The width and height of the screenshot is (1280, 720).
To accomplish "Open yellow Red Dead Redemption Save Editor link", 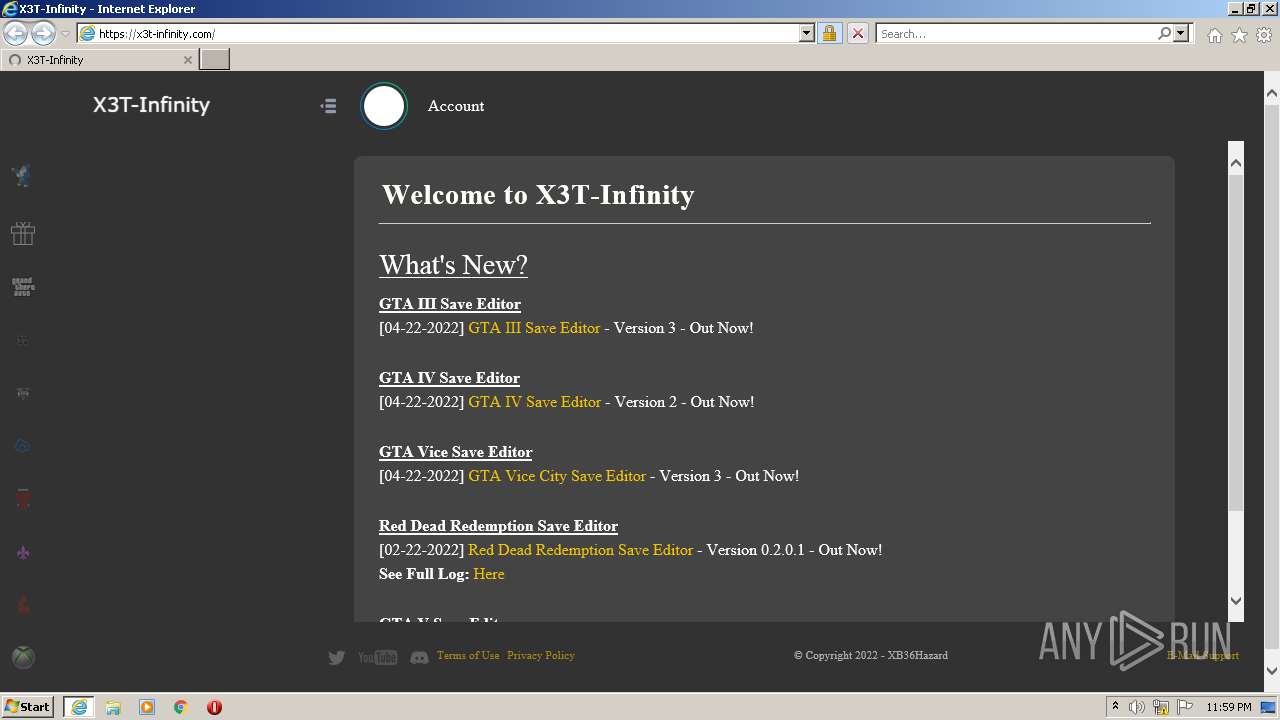I will pyautogui.click(x=580, y=550).
